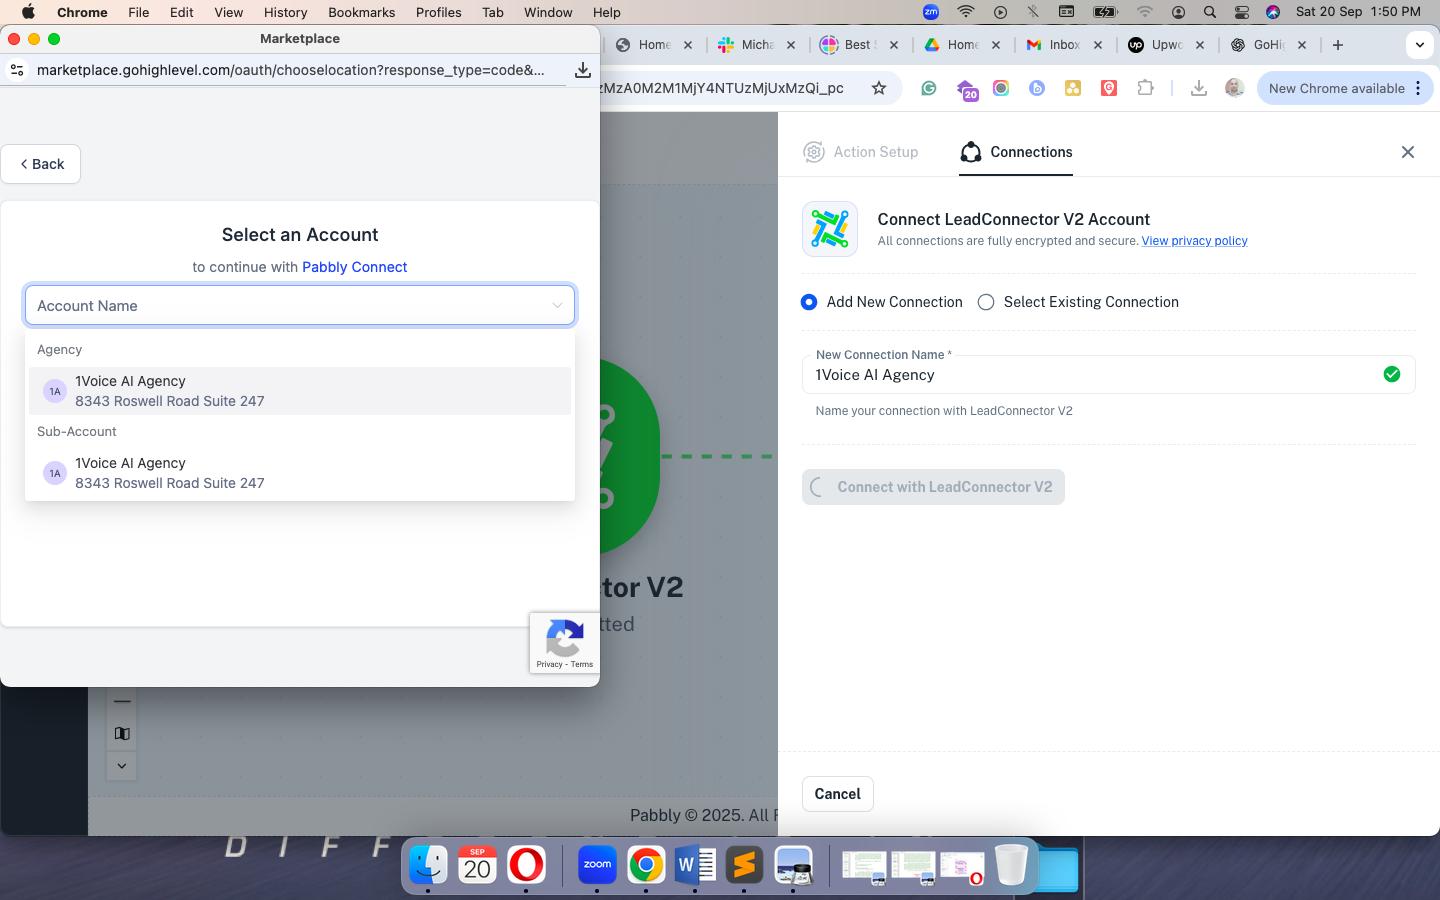The image size is (1440, 900).
Task: Select 1Voice AI Agency under Sub-Account
Action: tap(300, 473)
